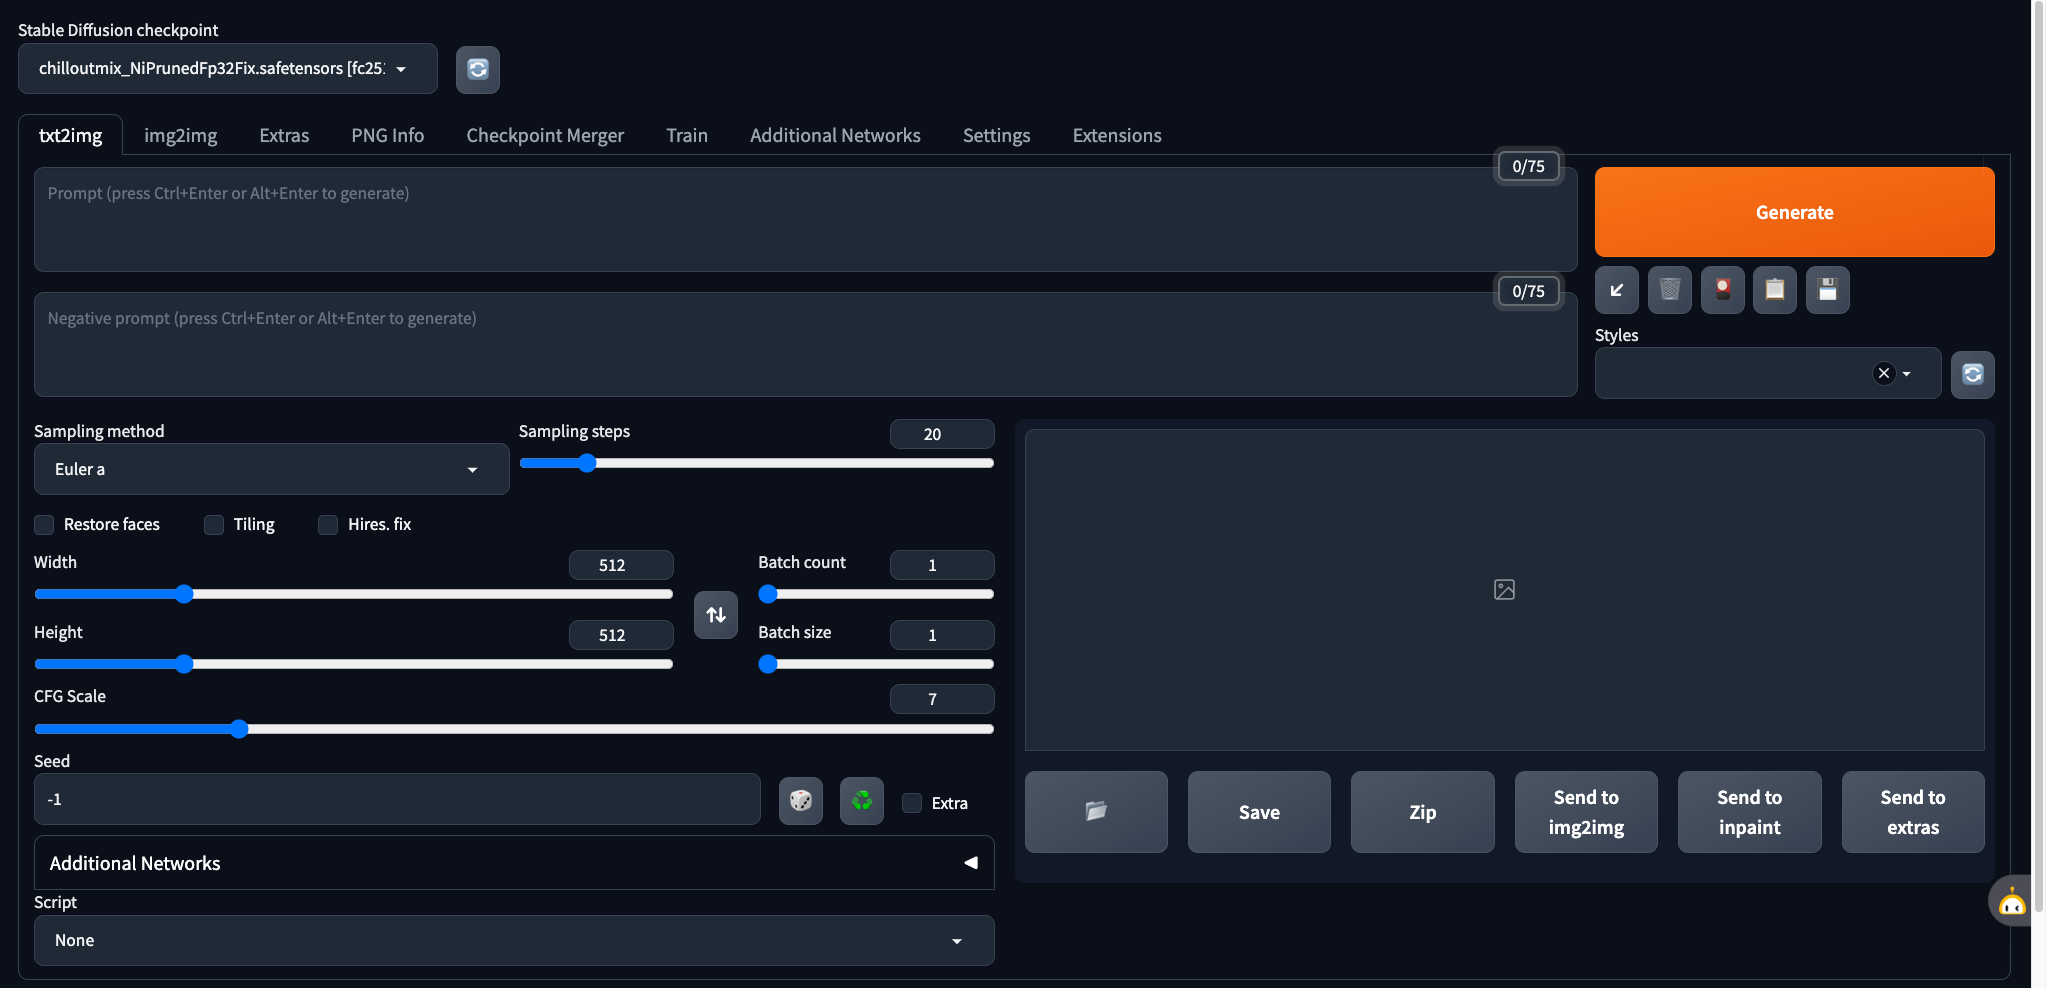Open the yellow robot assistant icon
The width and height of the screenshot is (2046, 988).
(2012, 903)
